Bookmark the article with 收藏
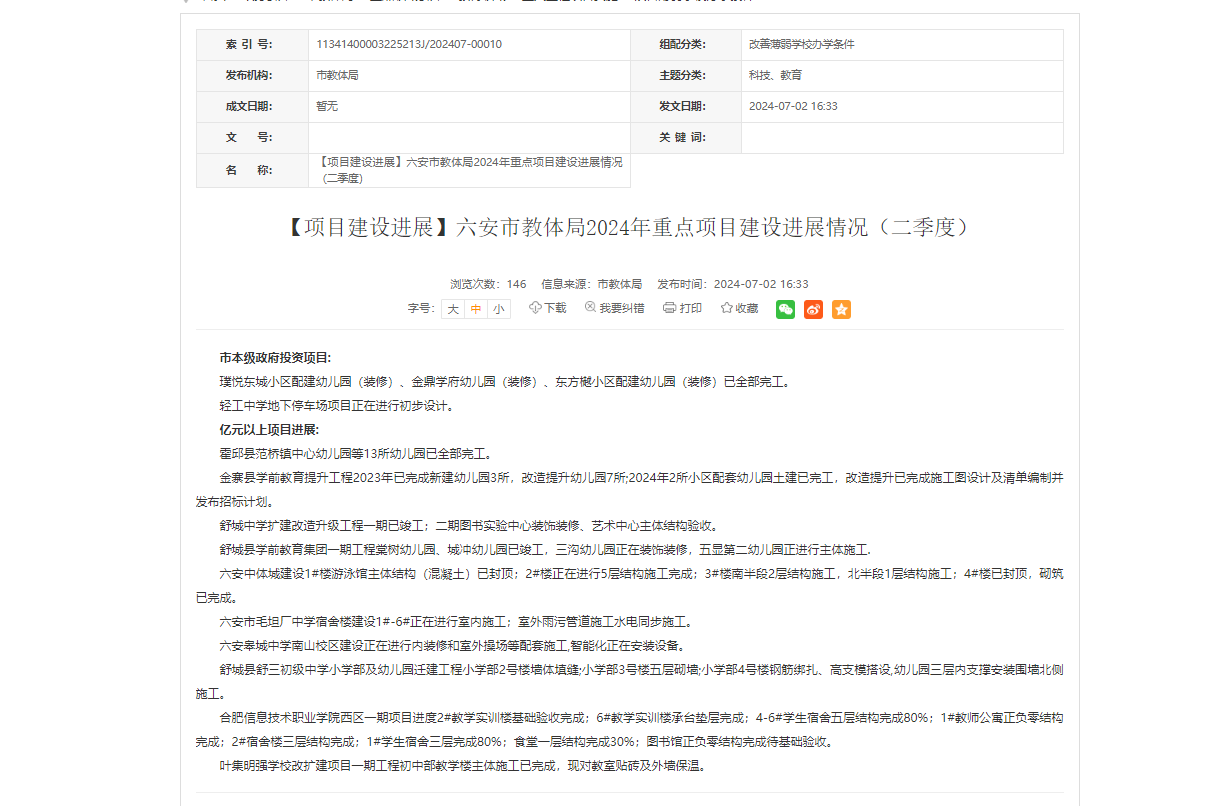The height and width of the screenshot is (806, 1209). coord(740,308)
